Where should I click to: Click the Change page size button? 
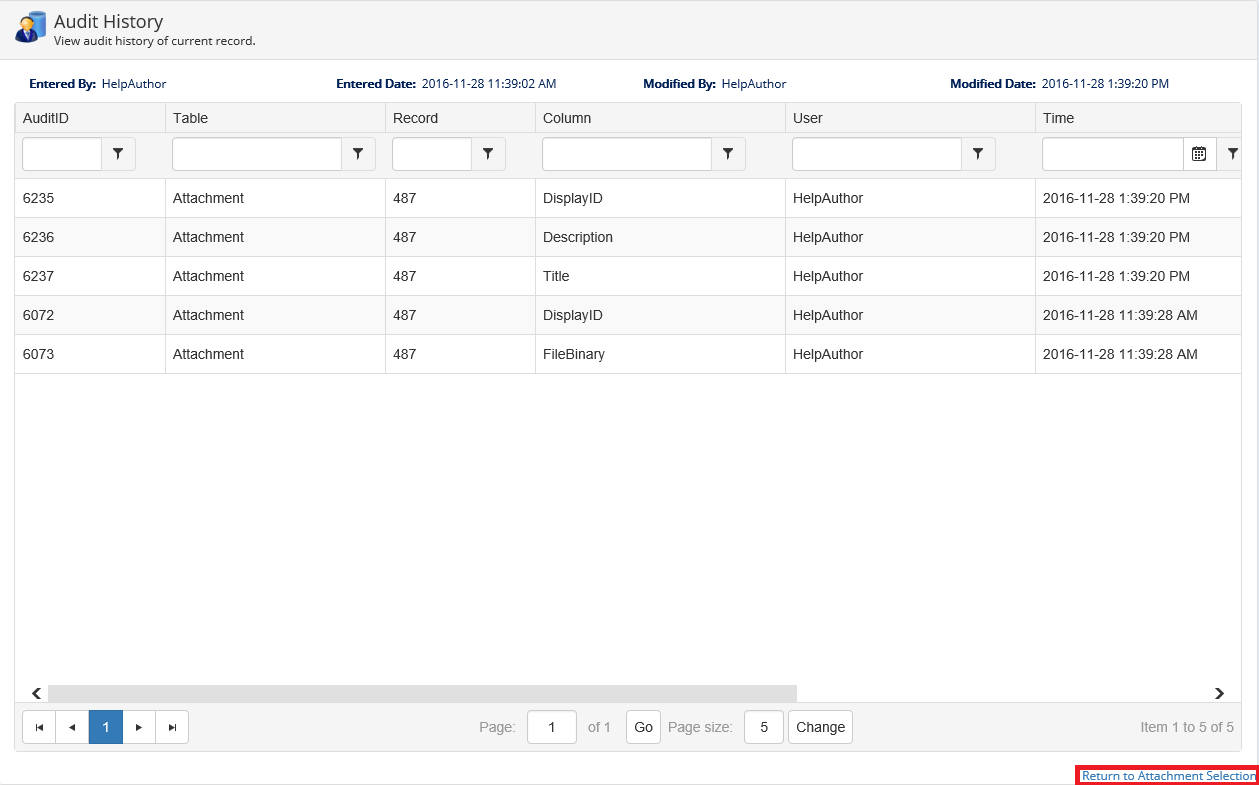pos(820,727)
